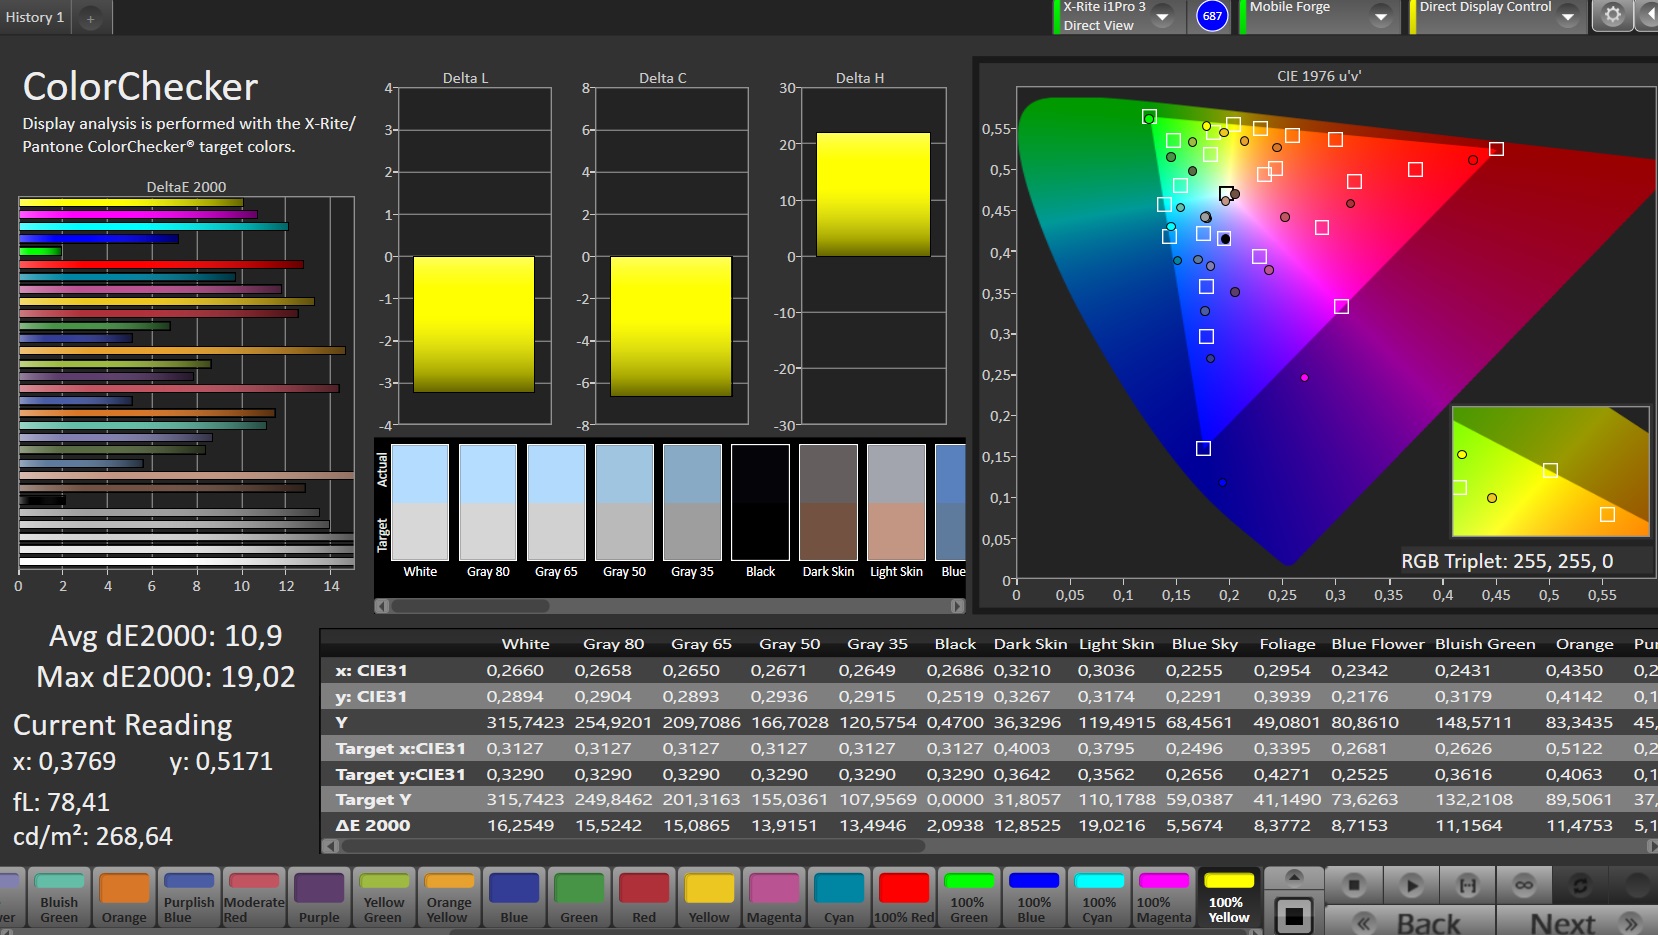Toggle the continuous read infinity icon
Image resolution: width=1658 pixels, height=935 pixels.
click(1523, 885)
